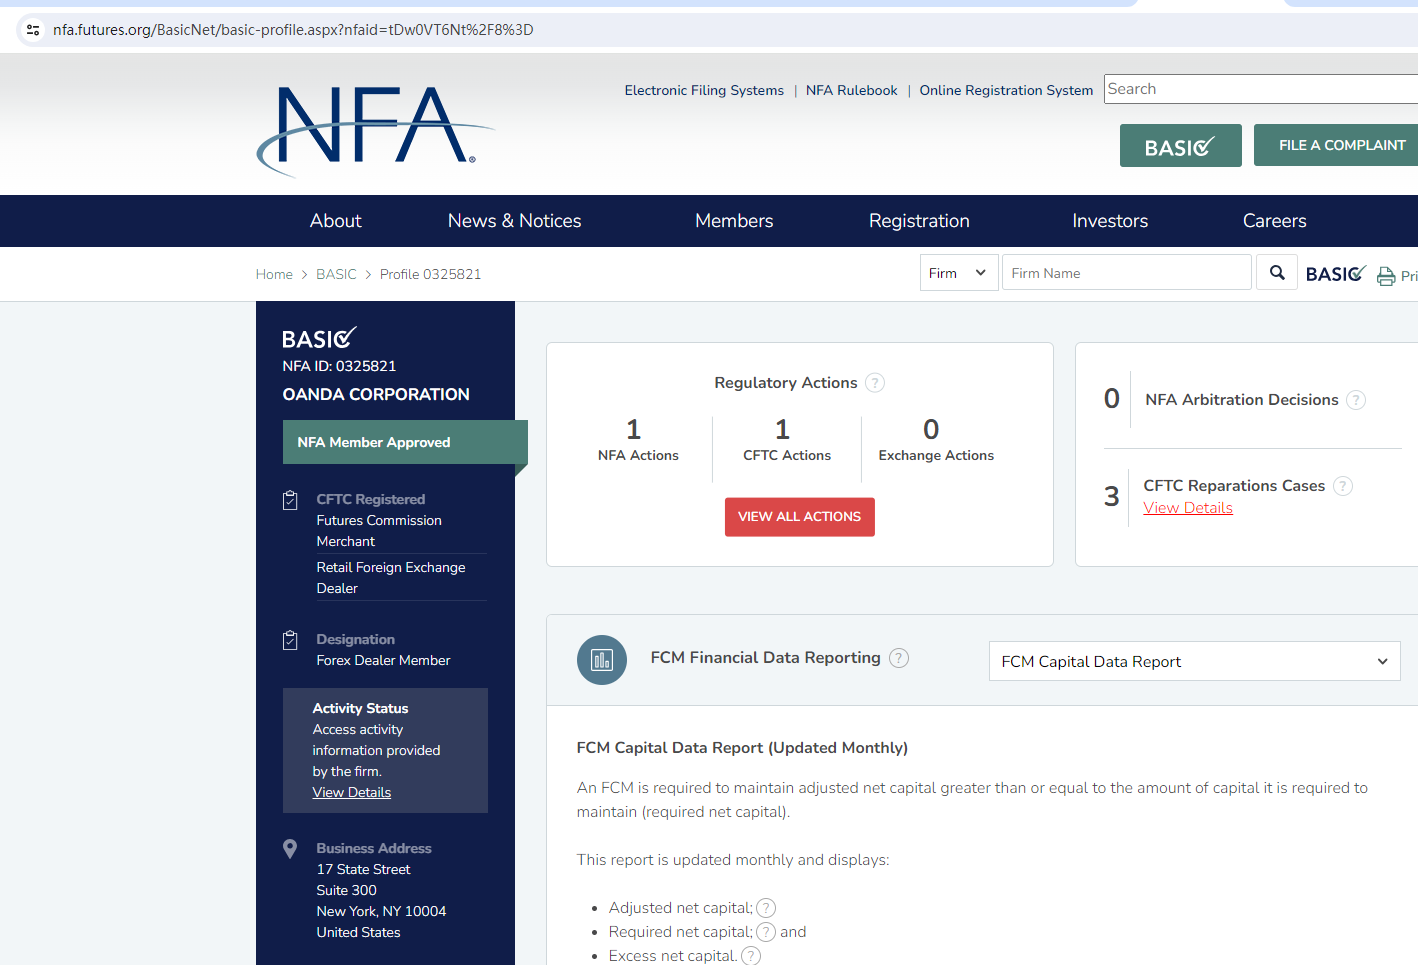Click the BASIC logo in the sidebar
The image size is (1418, 965).
click(x=320, y=338)
